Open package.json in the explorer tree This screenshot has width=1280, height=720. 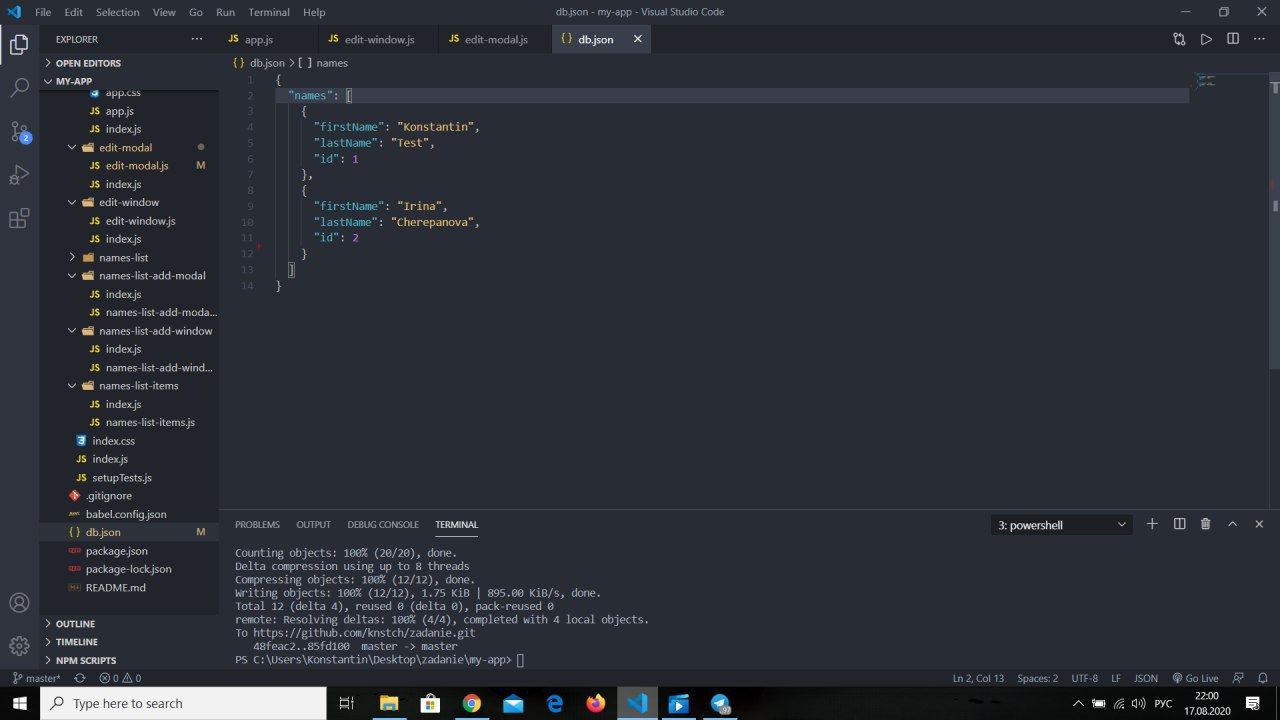(128, 550)
